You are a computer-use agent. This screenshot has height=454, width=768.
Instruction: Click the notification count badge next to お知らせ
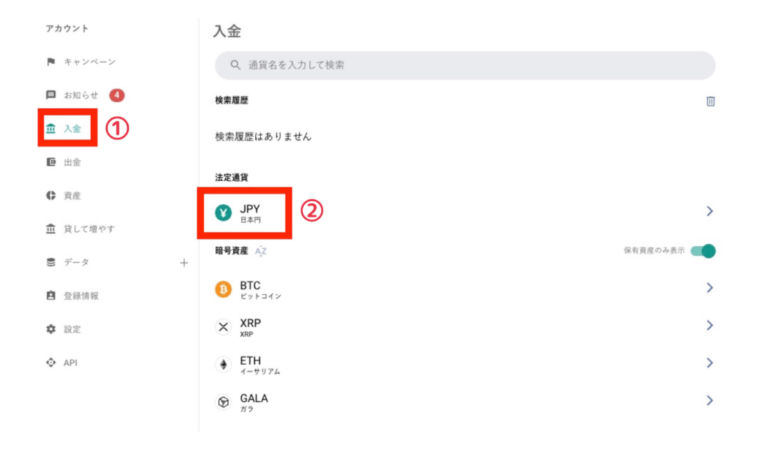(x=116, y=95)
